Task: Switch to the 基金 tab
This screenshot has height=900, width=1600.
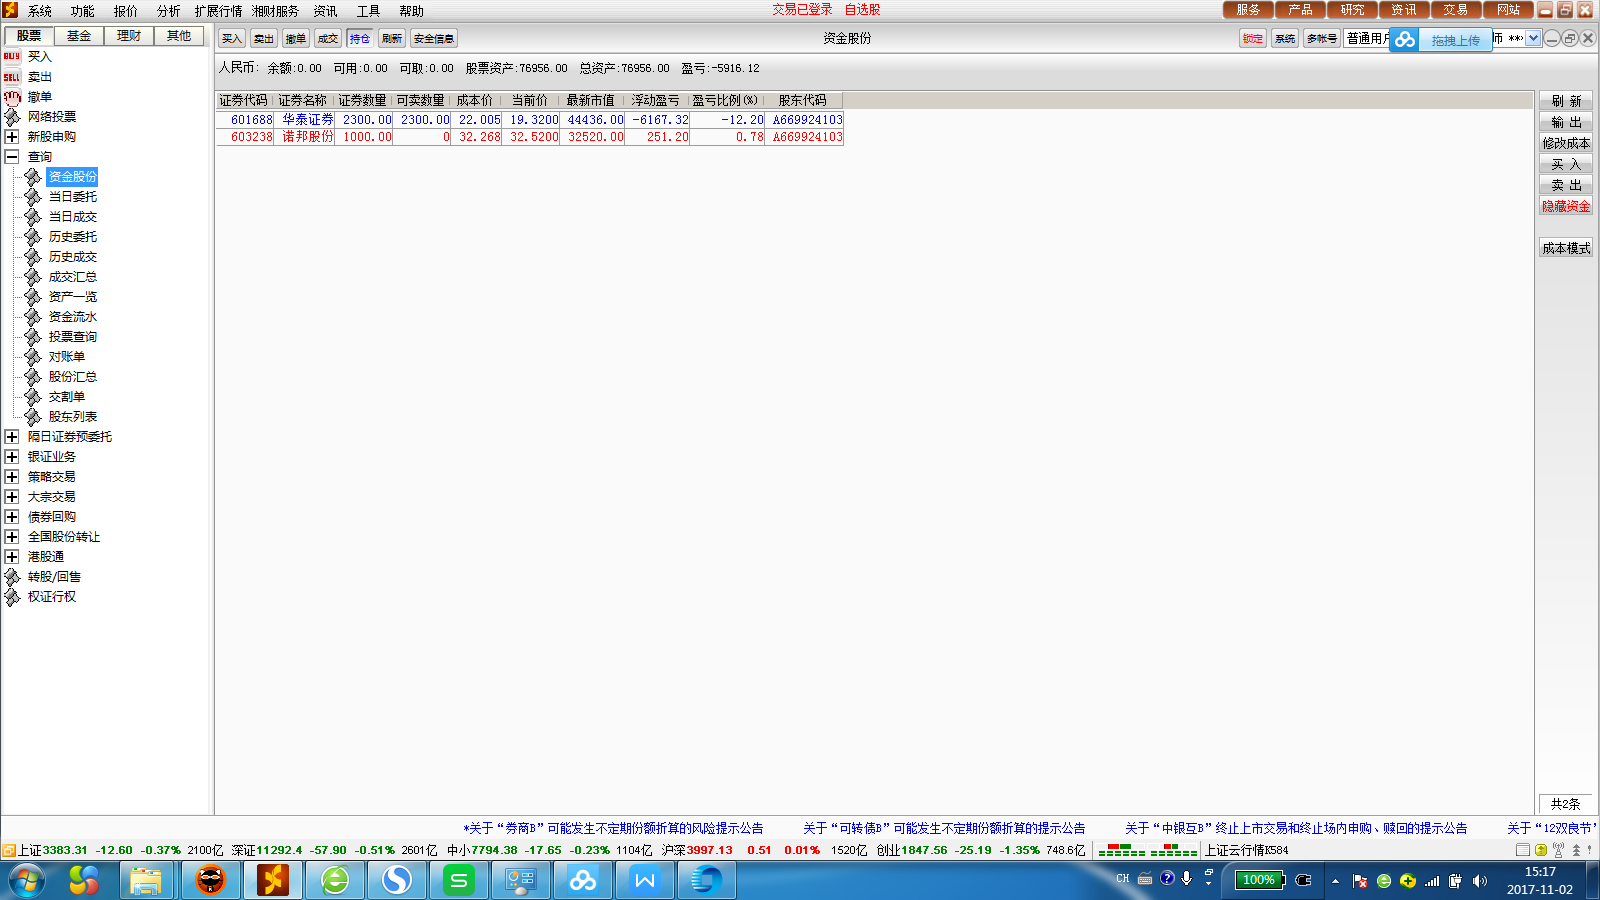Action: click(79, 36)
